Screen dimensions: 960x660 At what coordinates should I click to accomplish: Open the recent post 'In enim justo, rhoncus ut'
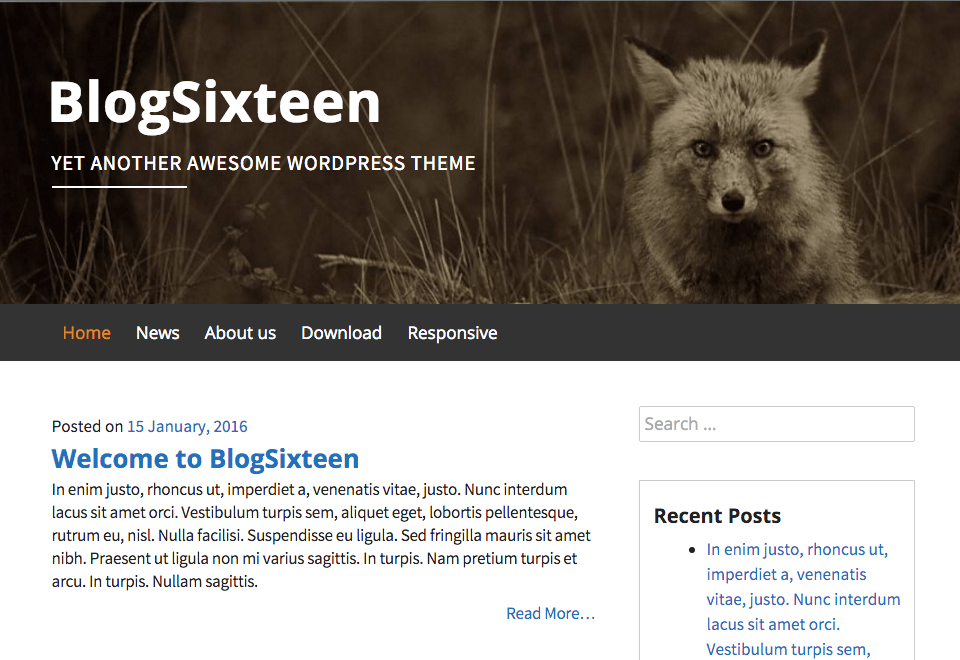[803, 599]
